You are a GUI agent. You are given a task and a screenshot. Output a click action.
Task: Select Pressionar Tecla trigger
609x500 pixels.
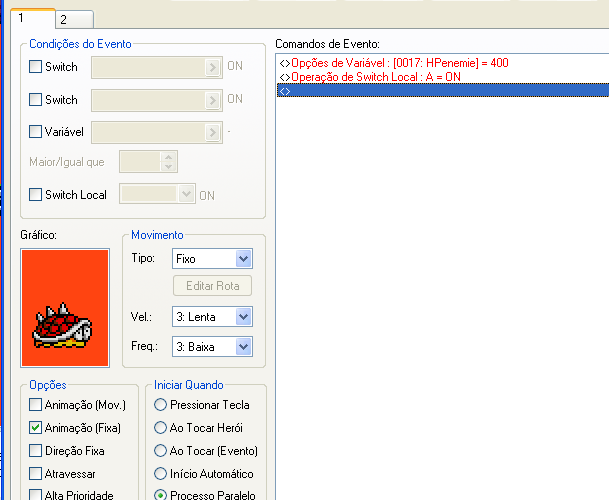point(160,405)
